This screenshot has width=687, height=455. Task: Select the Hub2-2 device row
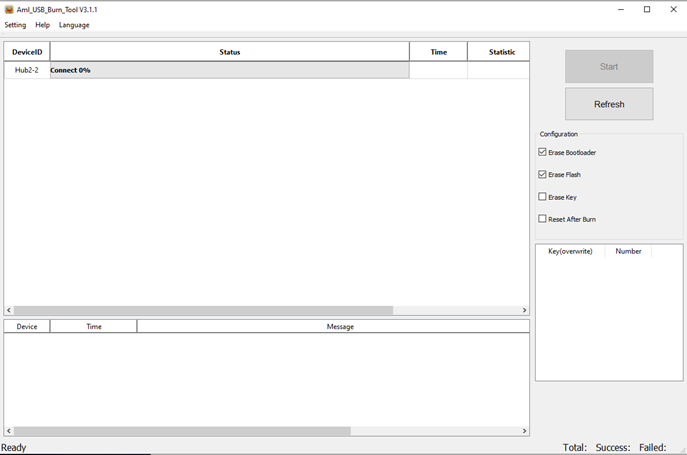coord(27,70)
